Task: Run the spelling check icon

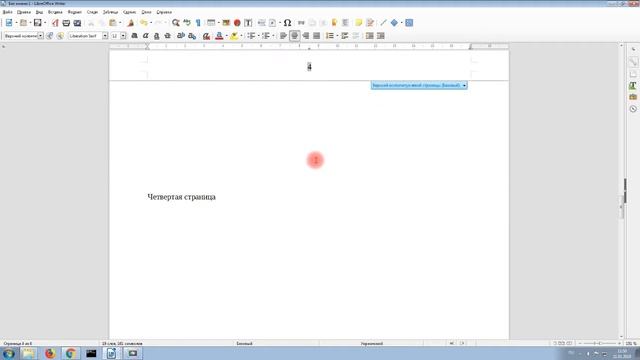Action: click(x=187, y=23)
